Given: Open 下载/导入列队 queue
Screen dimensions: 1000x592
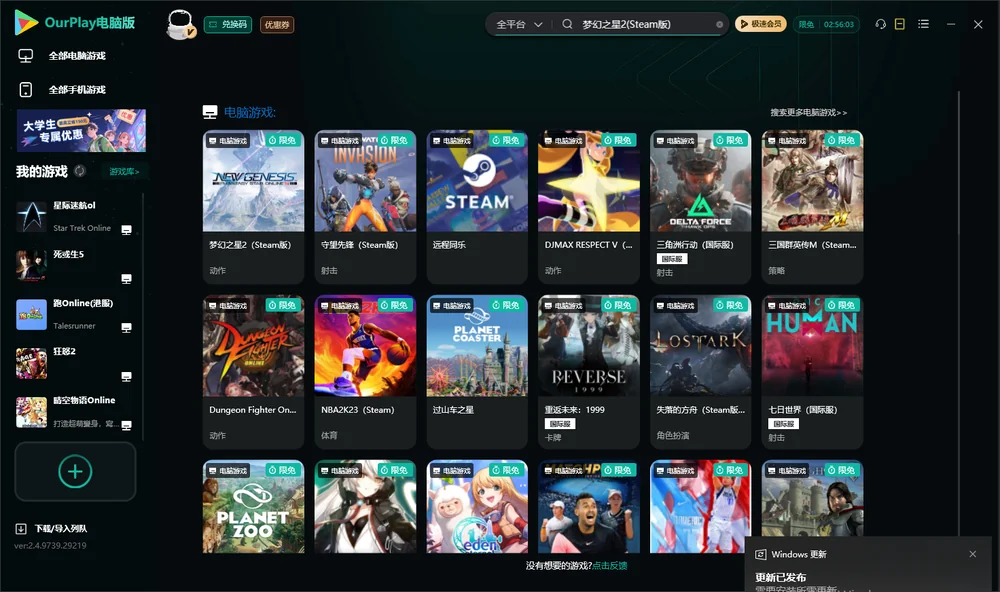Looking at the screenshot, I should pos(61,528).
